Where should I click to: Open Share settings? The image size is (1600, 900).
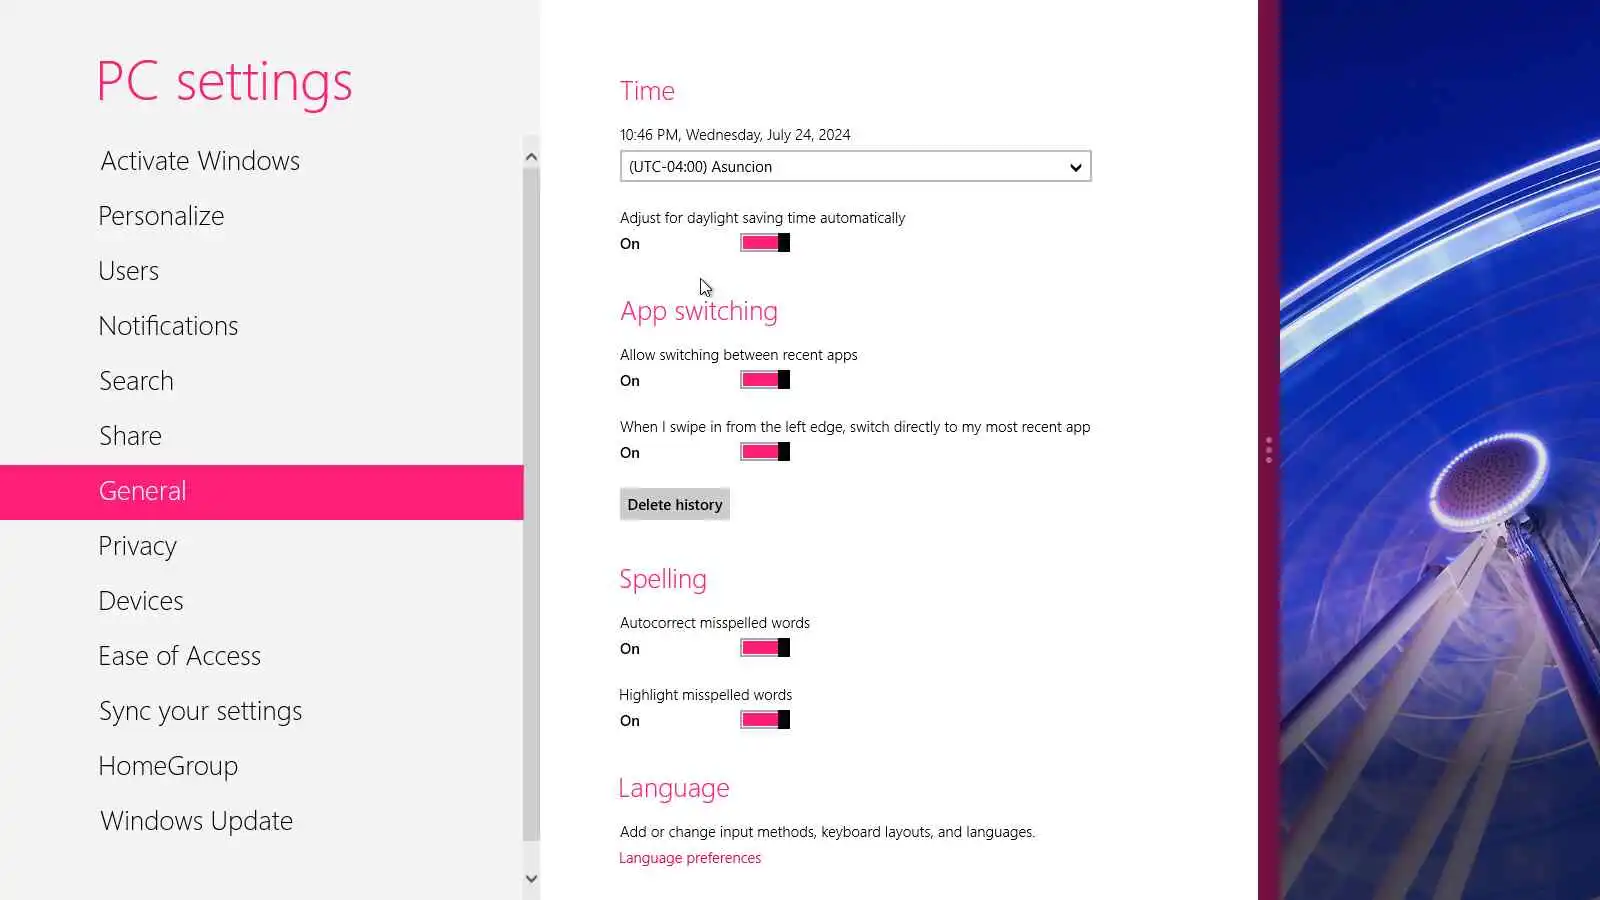(x=261, y=436)
